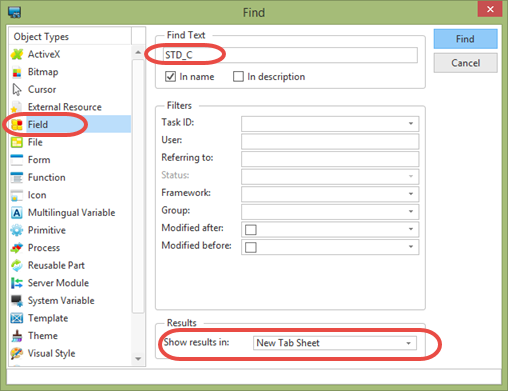This screenshot has height=391, width=508.
Task: Select the Cursor object type icon
Action: pos(17,89)
